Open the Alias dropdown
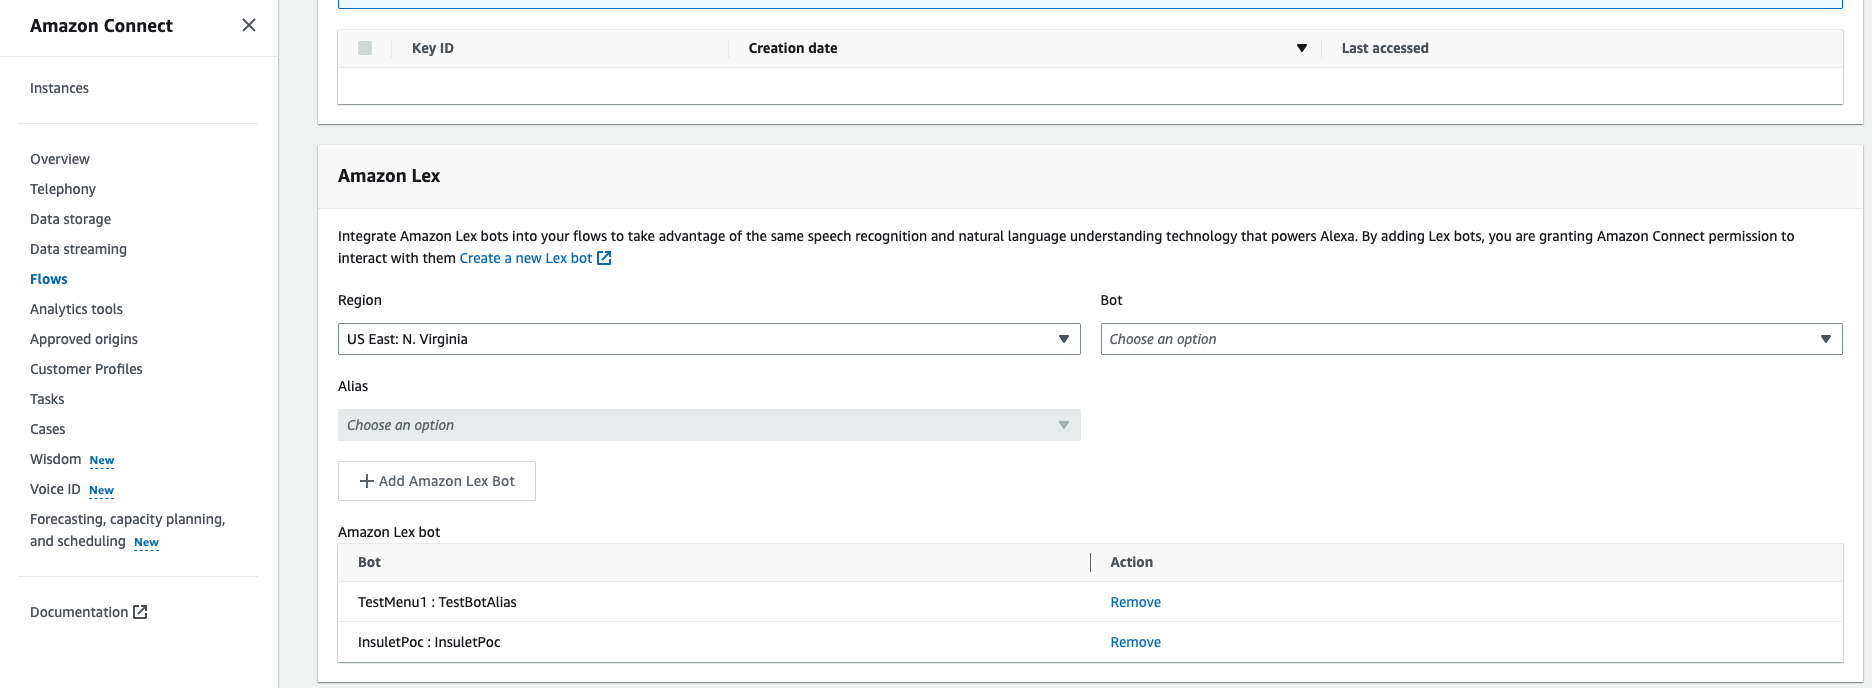Screen dimensions: 1872x688 coord(709,425)
